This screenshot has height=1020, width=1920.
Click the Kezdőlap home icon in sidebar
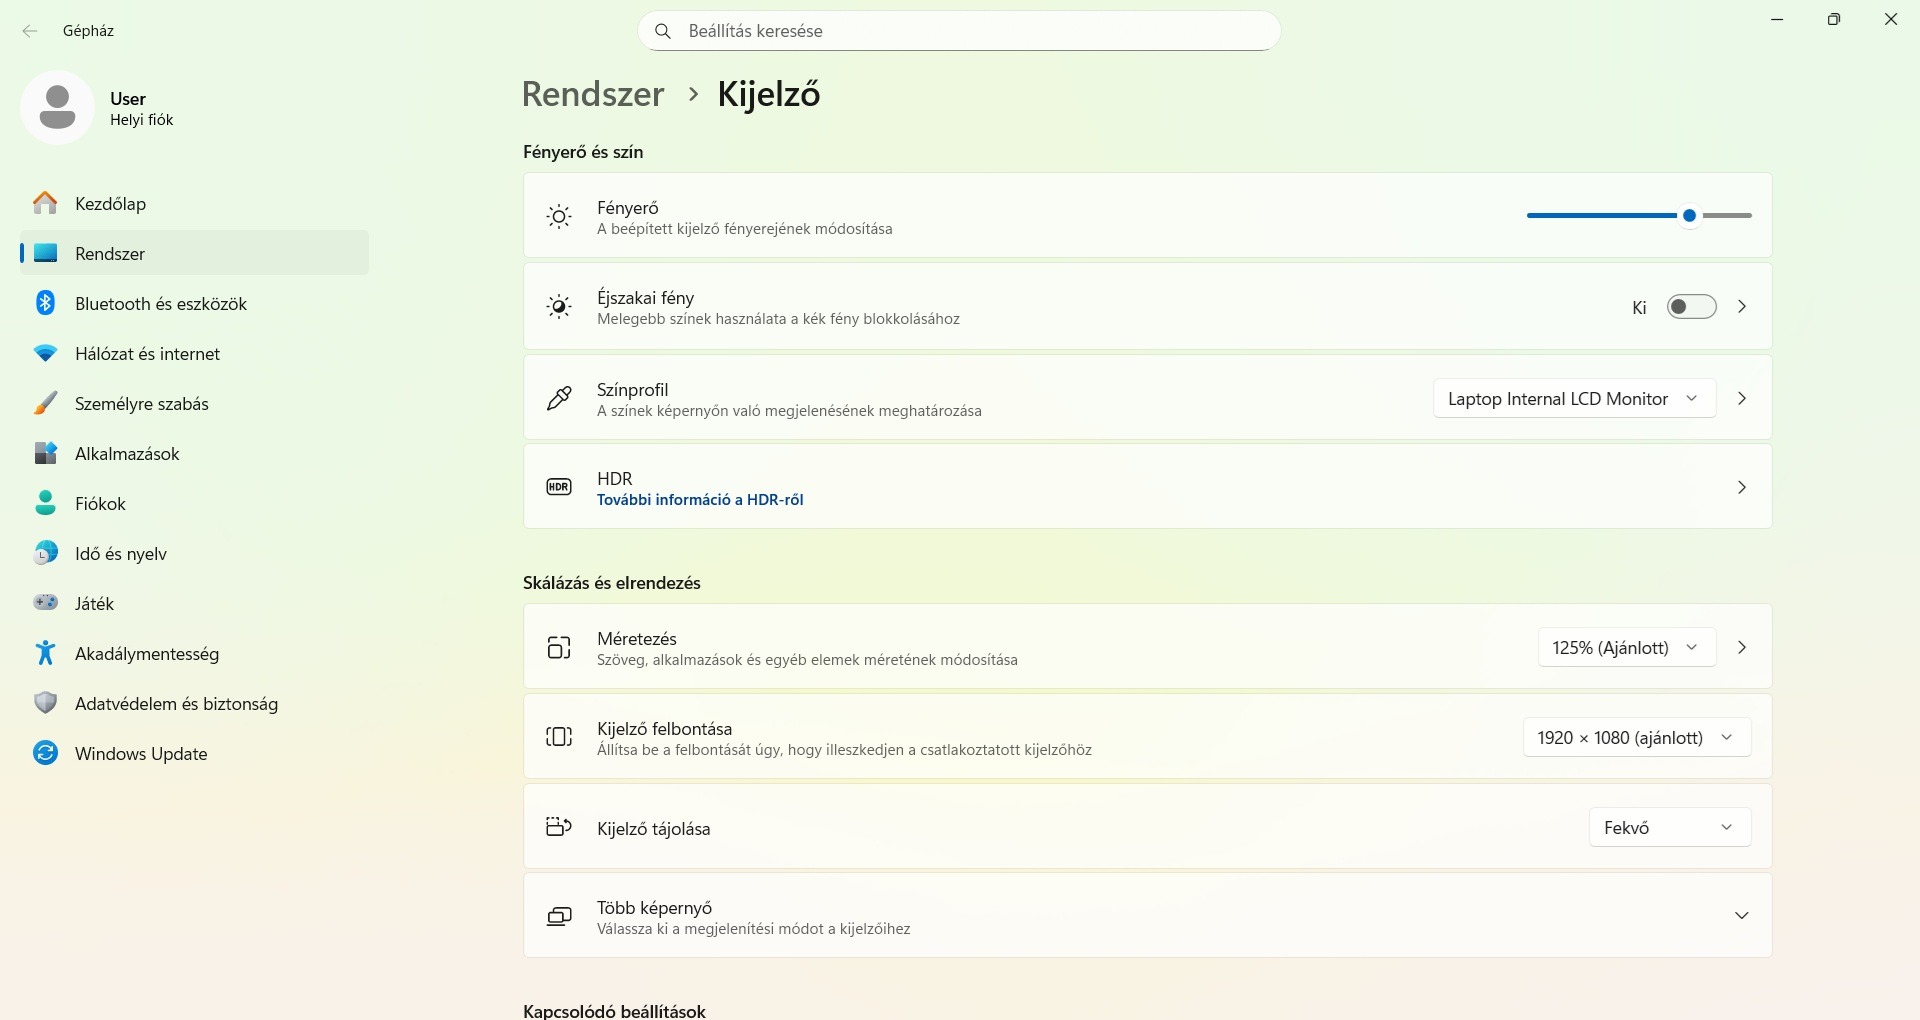(x=45, y=204)
